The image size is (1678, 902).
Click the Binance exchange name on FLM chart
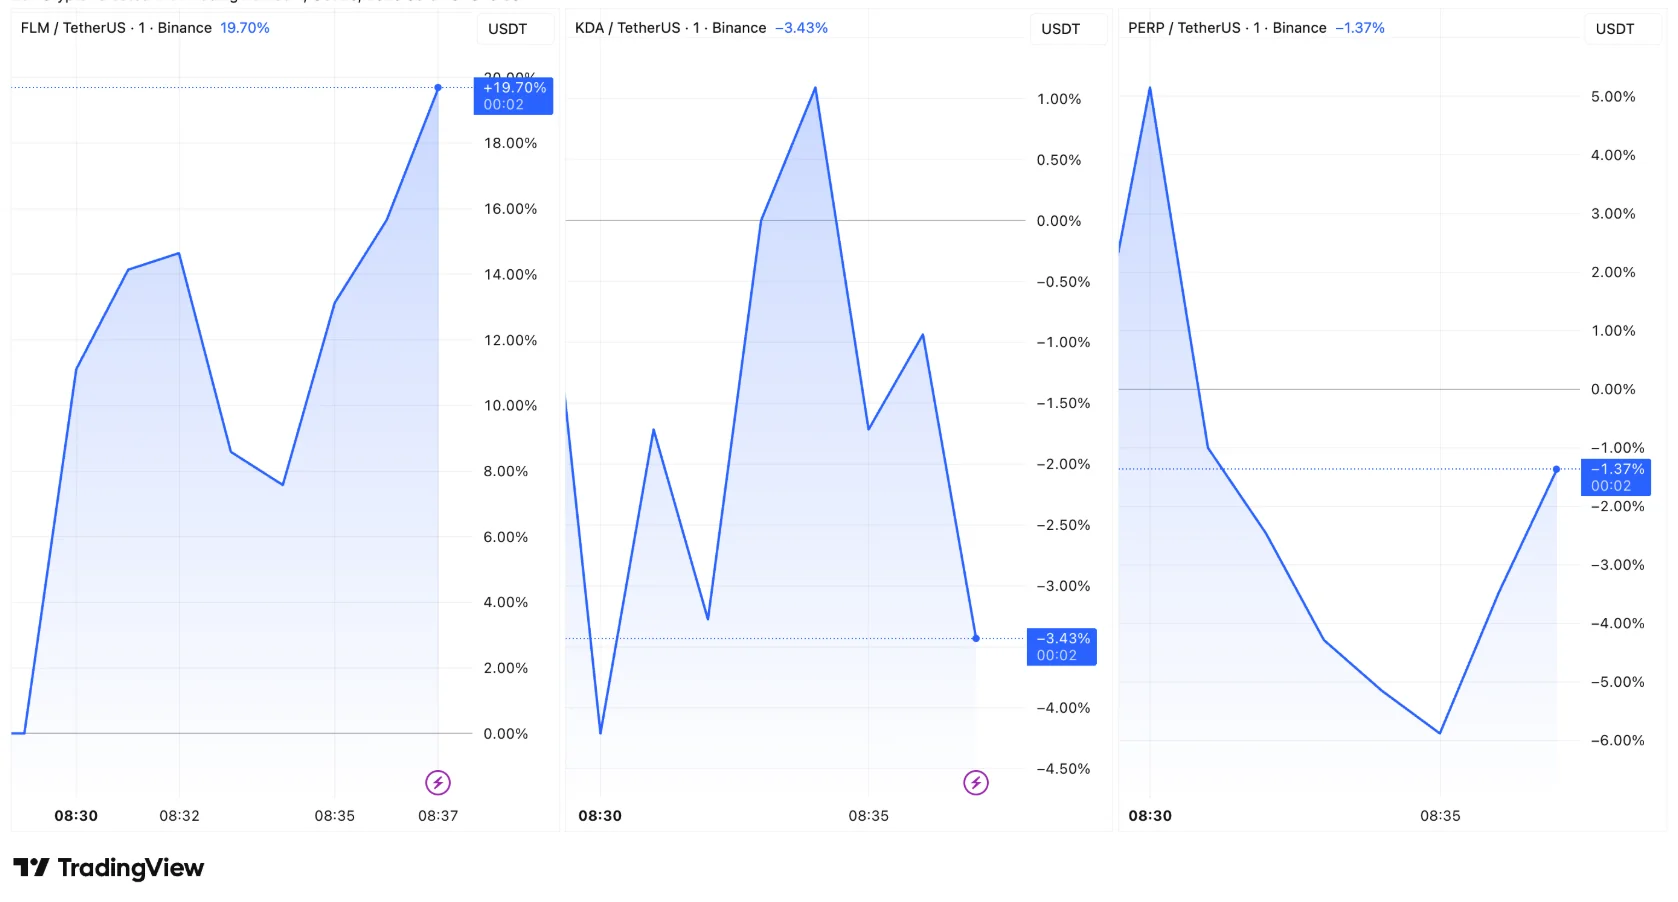[186, 28]
